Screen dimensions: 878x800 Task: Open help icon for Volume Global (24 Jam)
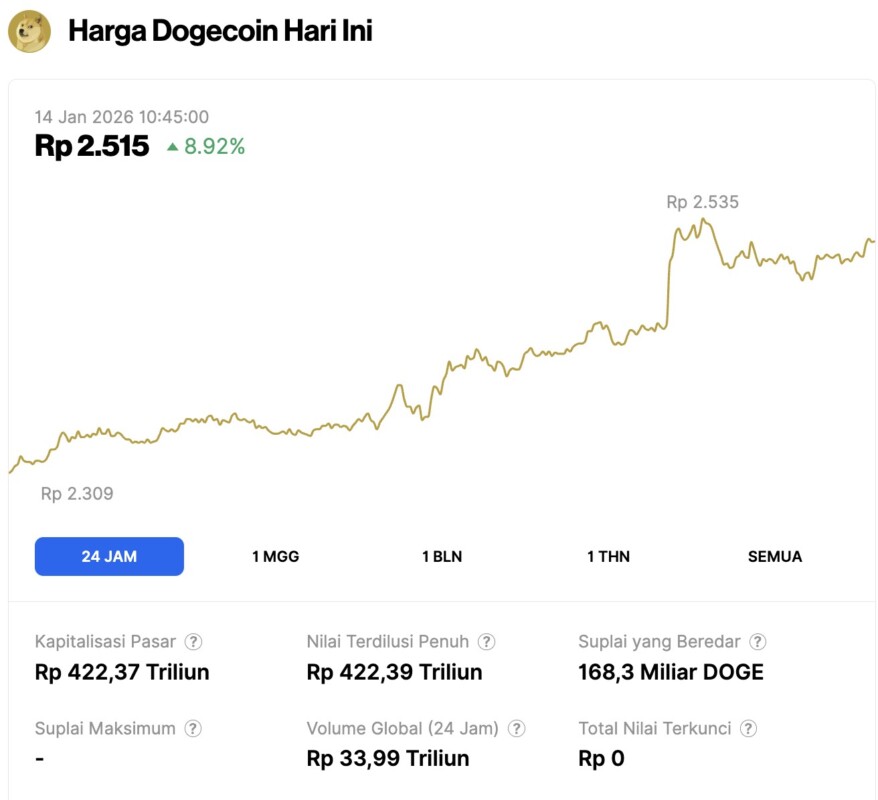516,729
